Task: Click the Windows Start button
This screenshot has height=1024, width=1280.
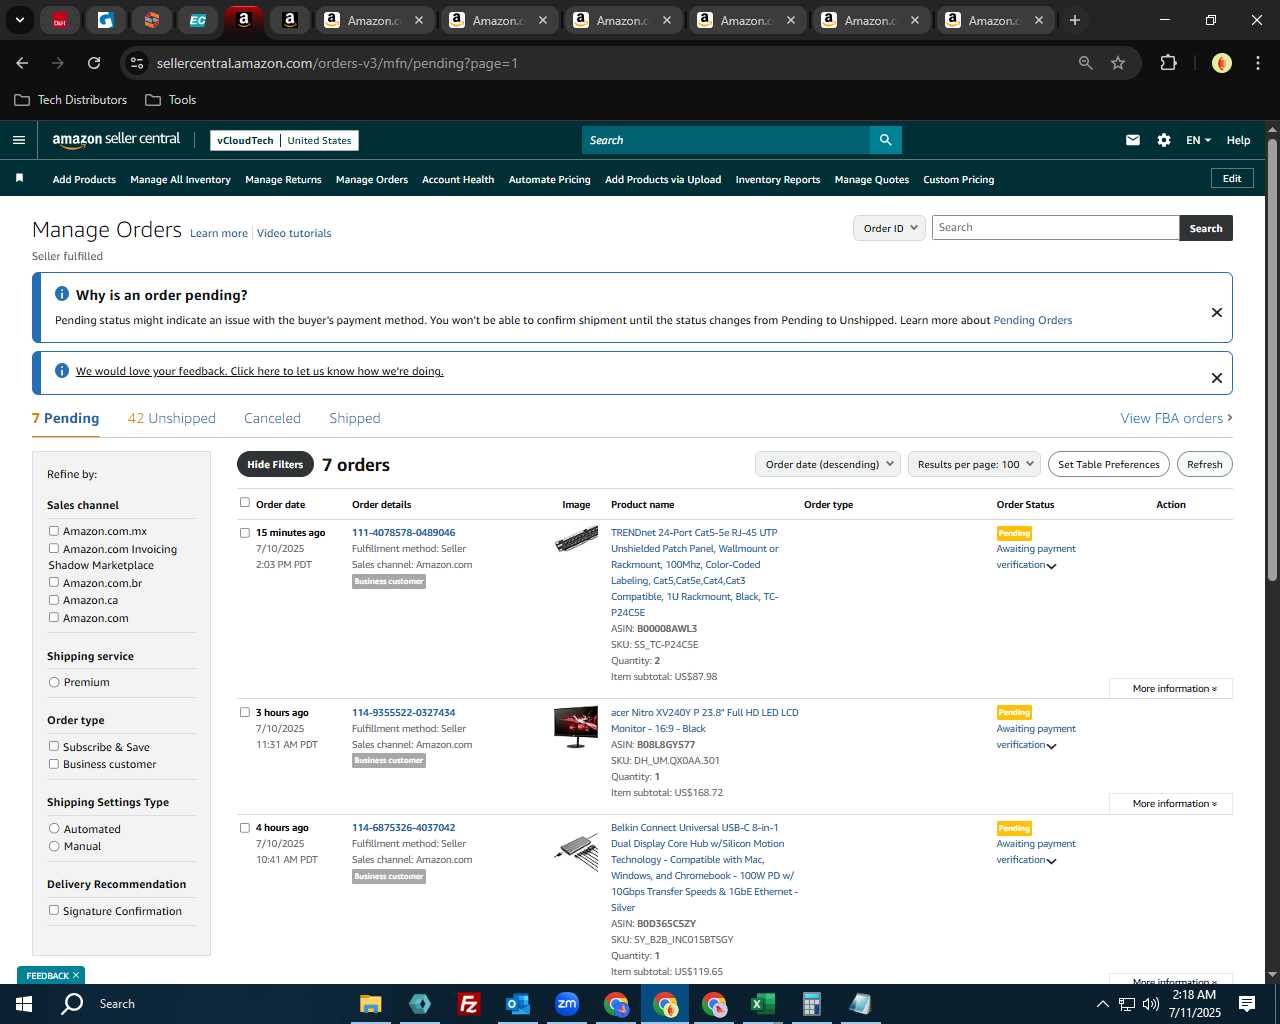Action: coord(23,1004)
